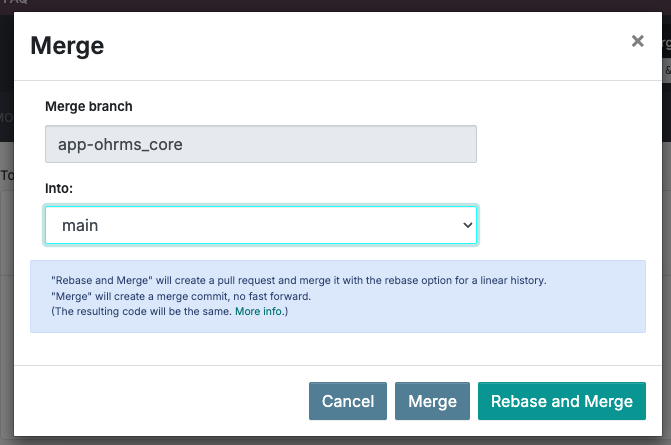Viewport: 671px width, 445px height.
Task: Choose the green Rebase and Merge button
Action: point(561,401)
